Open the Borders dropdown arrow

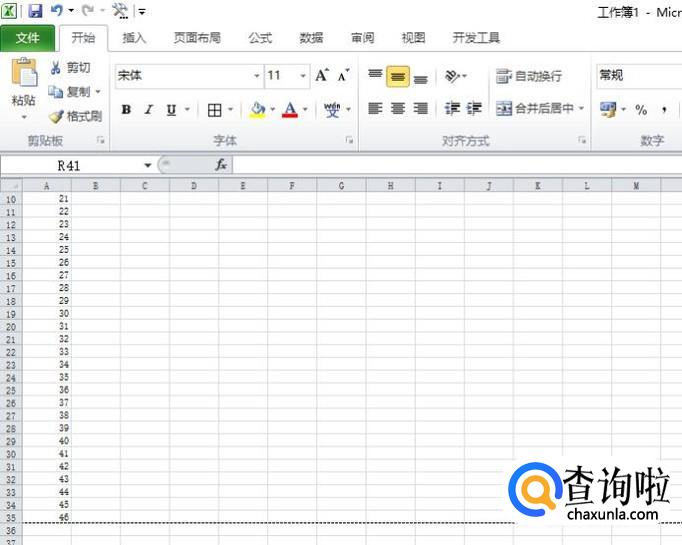[x=231, y=110]
